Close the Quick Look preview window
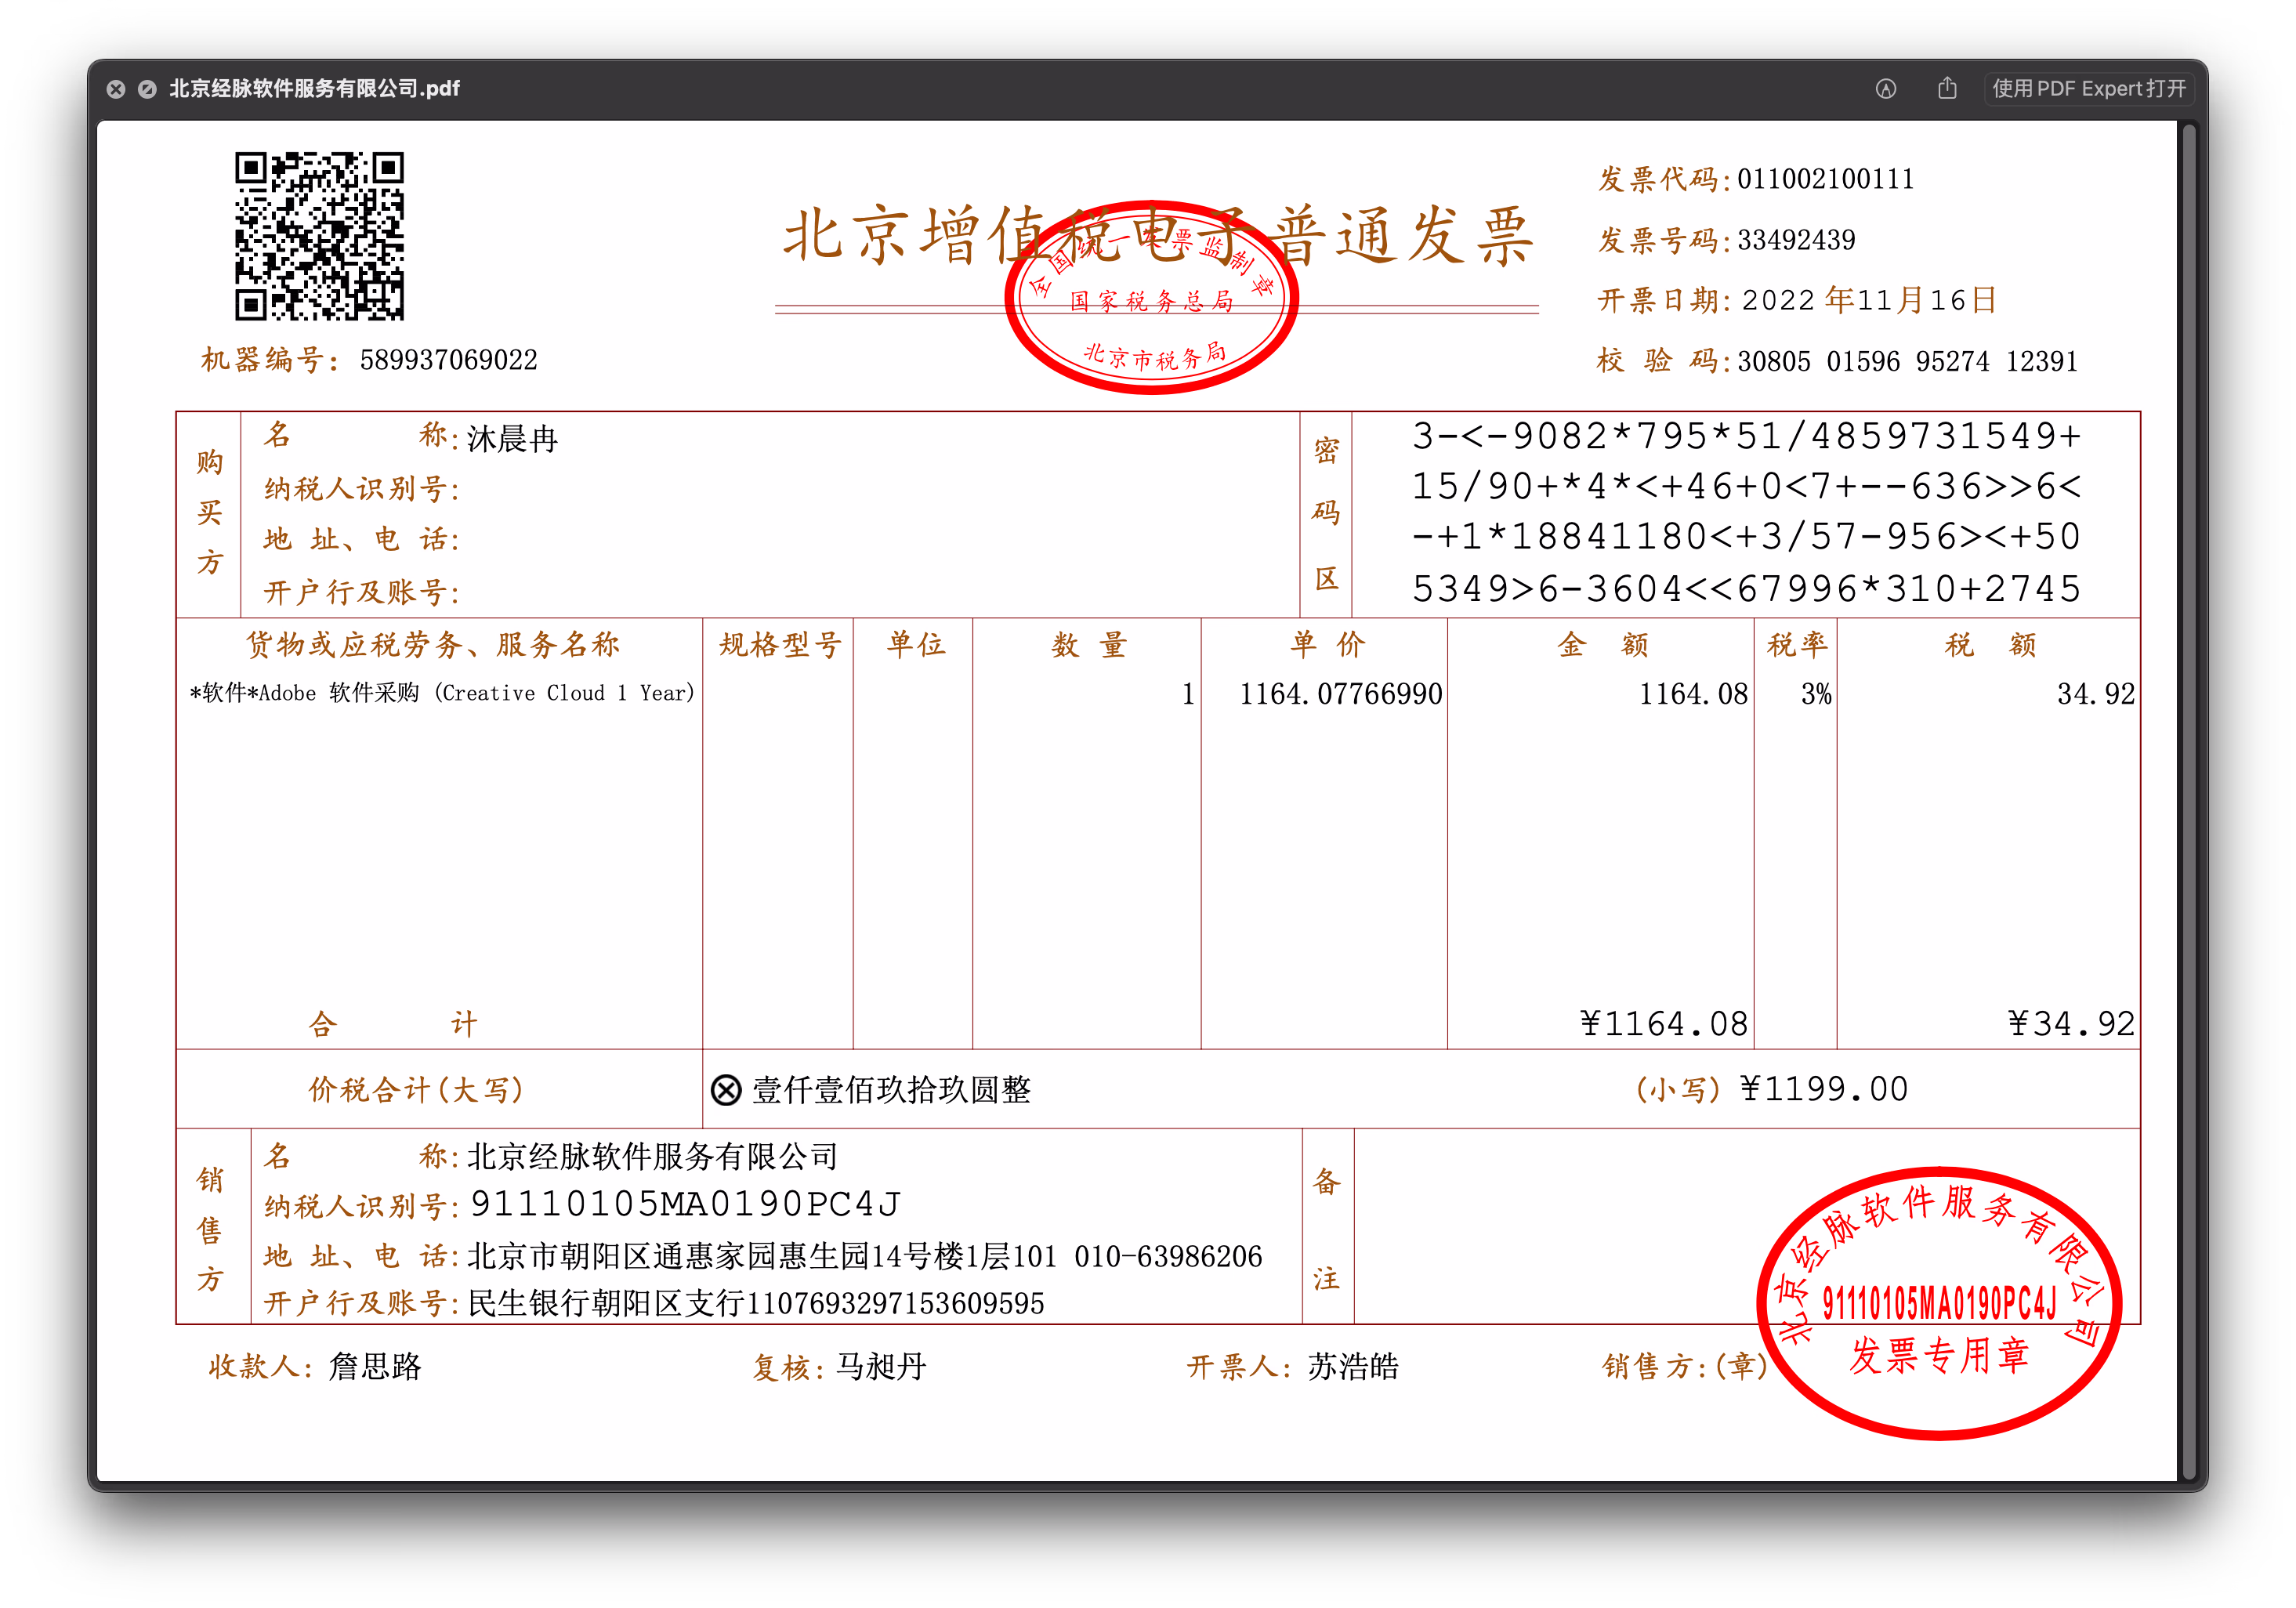The image size is (2296, 1608). pos(116,89)
